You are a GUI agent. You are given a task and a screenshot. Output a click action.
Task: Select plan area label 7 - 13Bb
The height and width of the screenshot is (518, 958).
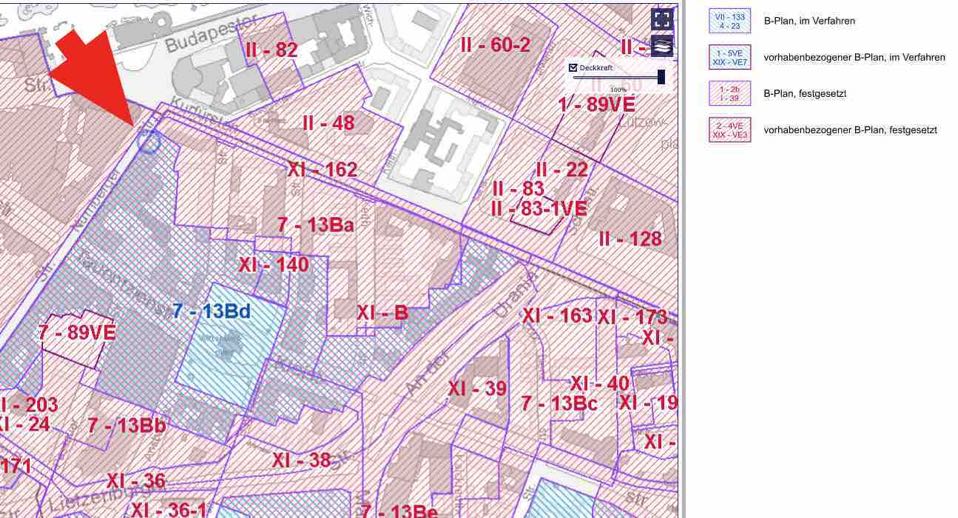tap(126, 425)
